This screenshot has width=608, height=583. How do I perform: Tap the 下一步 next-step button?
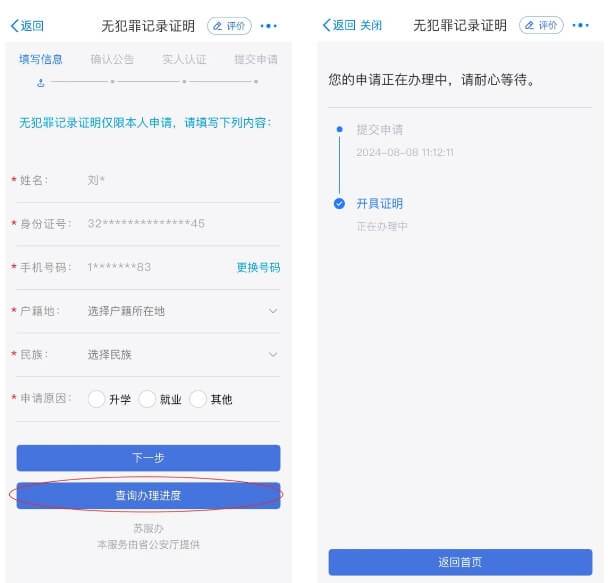(x=149, y=458)
